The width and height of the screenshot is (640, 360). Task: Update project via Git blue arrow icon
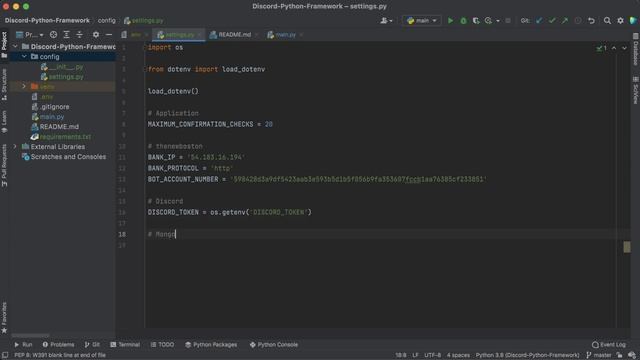[539, 20]
